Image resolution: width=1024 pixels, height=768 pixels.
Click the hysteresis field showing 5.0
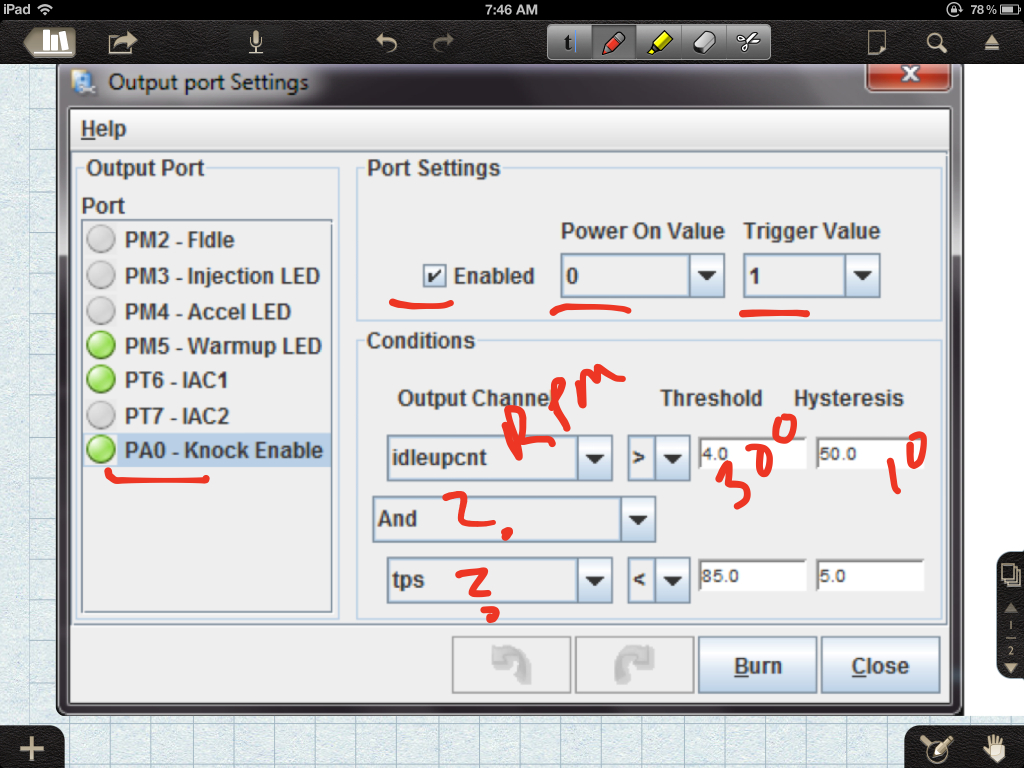coord(870,575)
